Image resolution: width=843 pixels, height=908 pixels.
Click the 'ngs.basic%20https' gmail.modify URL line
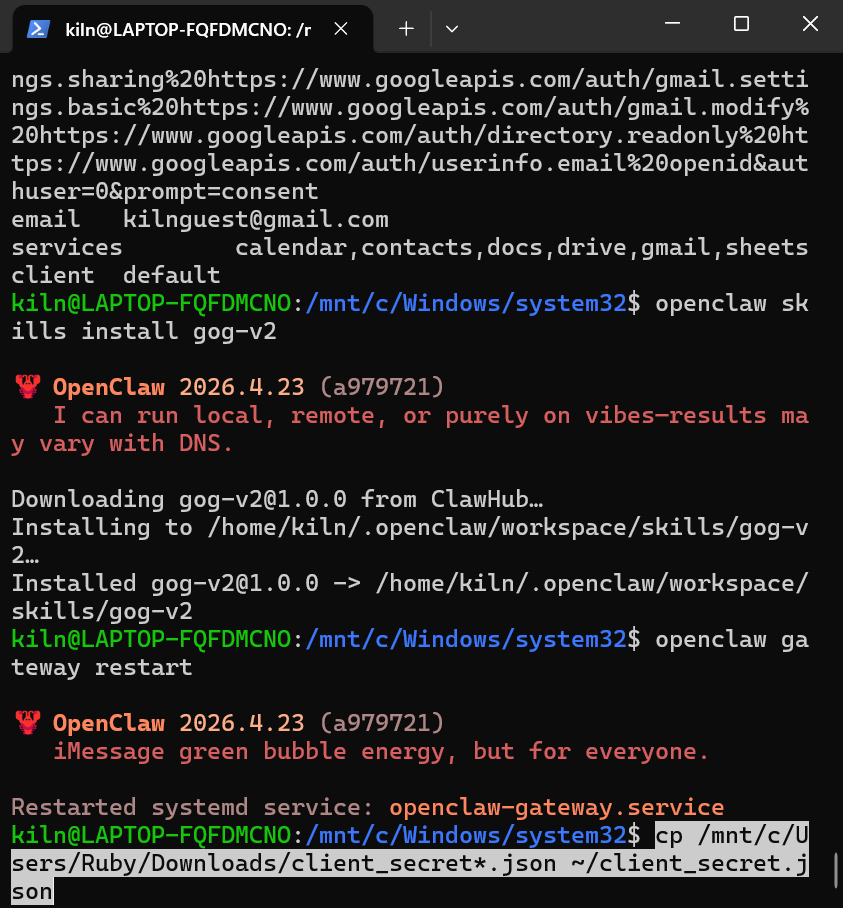pos(410,107)
